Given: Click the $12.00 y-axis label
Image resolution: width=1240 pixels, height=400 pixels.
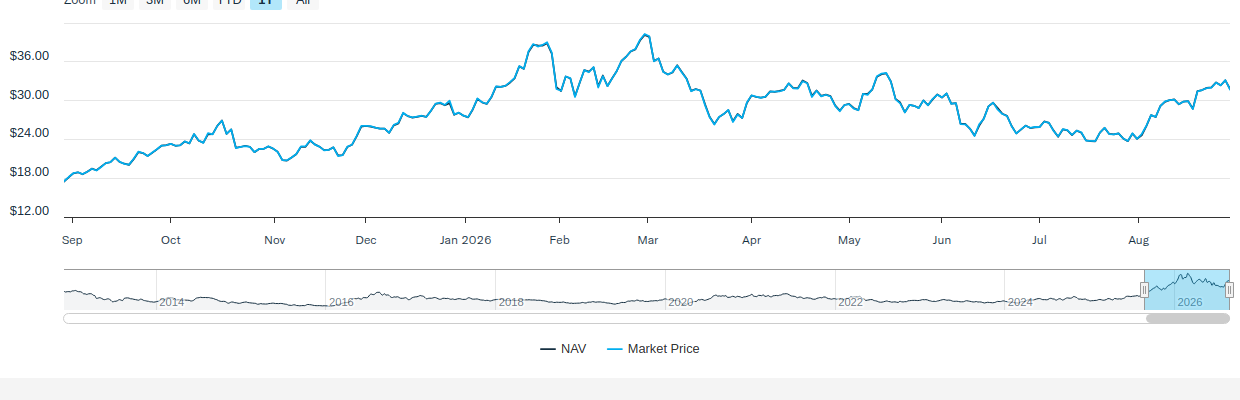Looking at the screenshot, I should pyautogui.click(x=29, y=211).
